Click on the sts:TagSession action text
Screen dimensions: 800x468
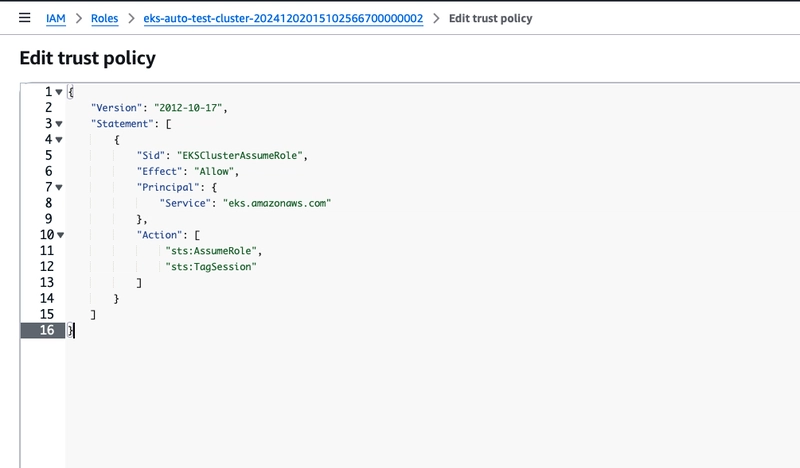tap(212, 267)
